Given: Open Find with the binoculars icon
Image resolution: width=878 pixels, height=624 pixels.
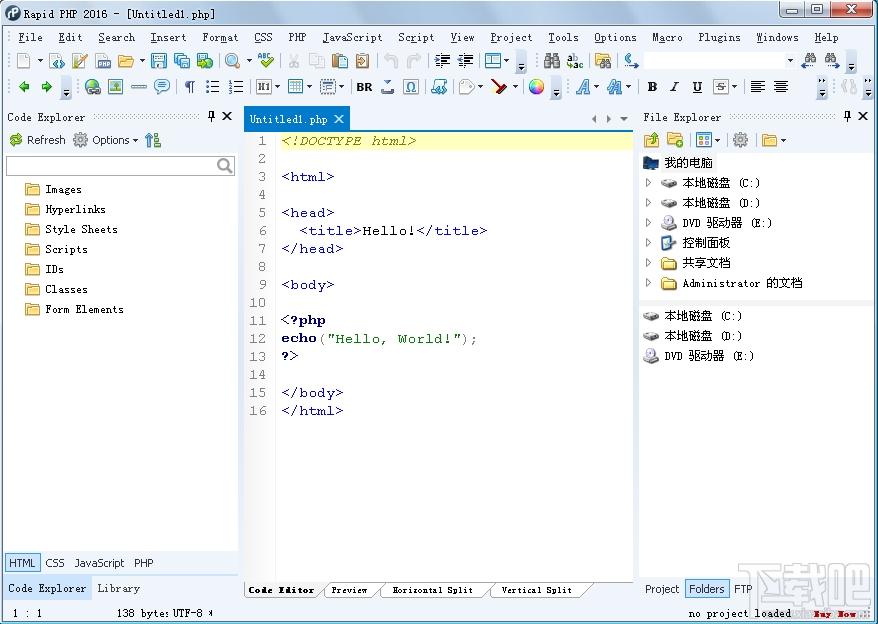Looking at the screenshot, I should click(552, 60).
